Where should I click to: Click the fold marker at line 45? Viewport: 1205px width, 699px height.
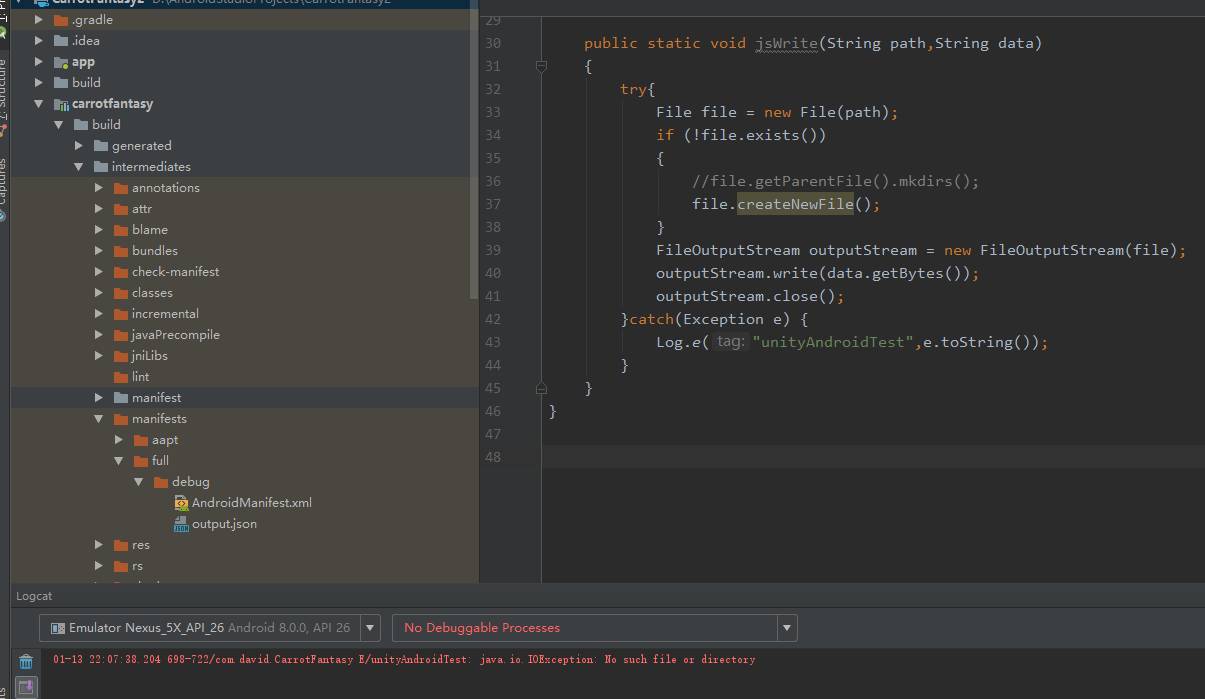pyautogui.click(x=541, y=388)
